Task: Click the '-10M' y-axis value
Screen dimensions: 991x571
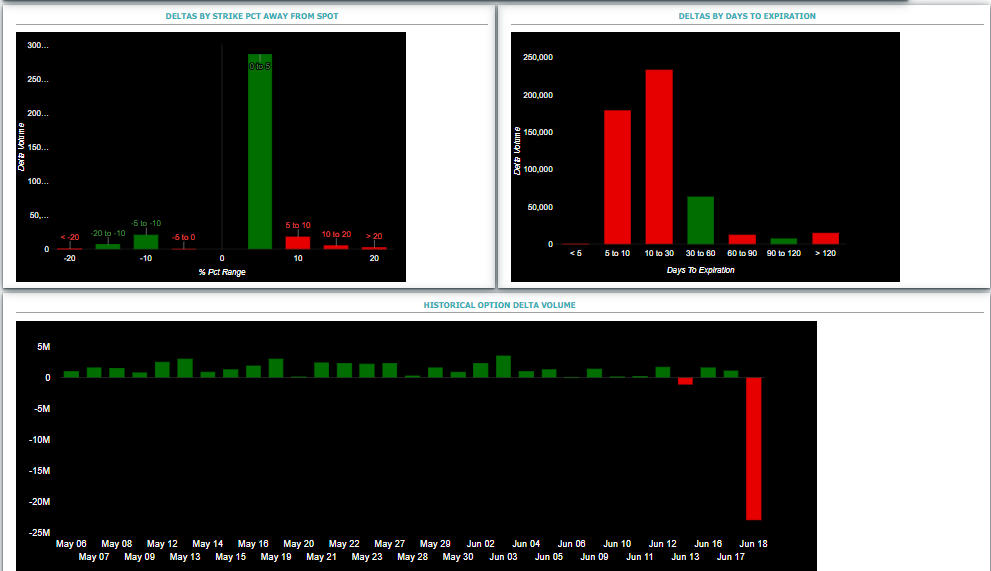Action: pyautogui.click(x=39, y=439)
